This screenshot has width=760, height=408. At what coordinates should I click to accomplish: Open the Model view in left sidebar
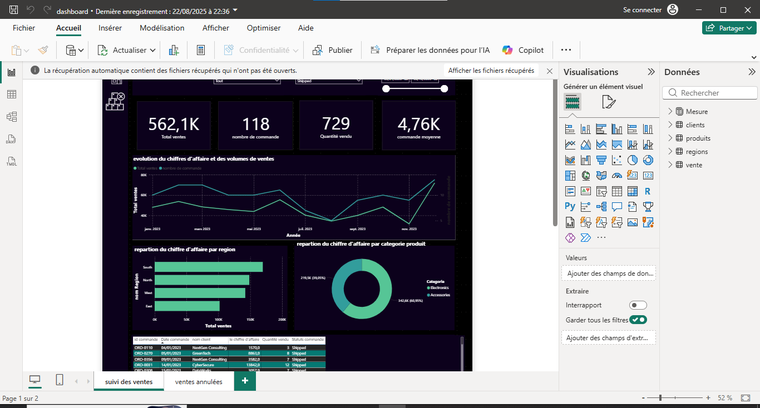tap(12, 116)
